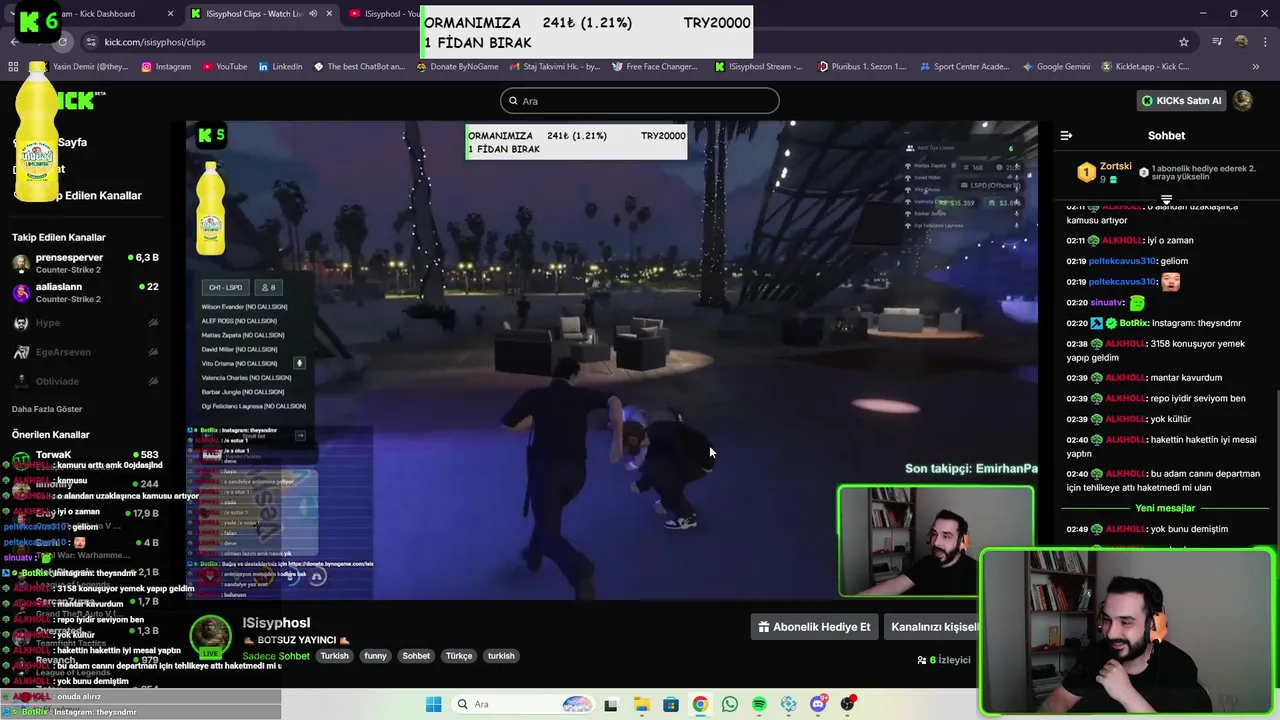Image resolution: width=1280 pixels, height=720 pixels.
Task: Open Spotify from the taskbar
Action: (x=759, y=705)
